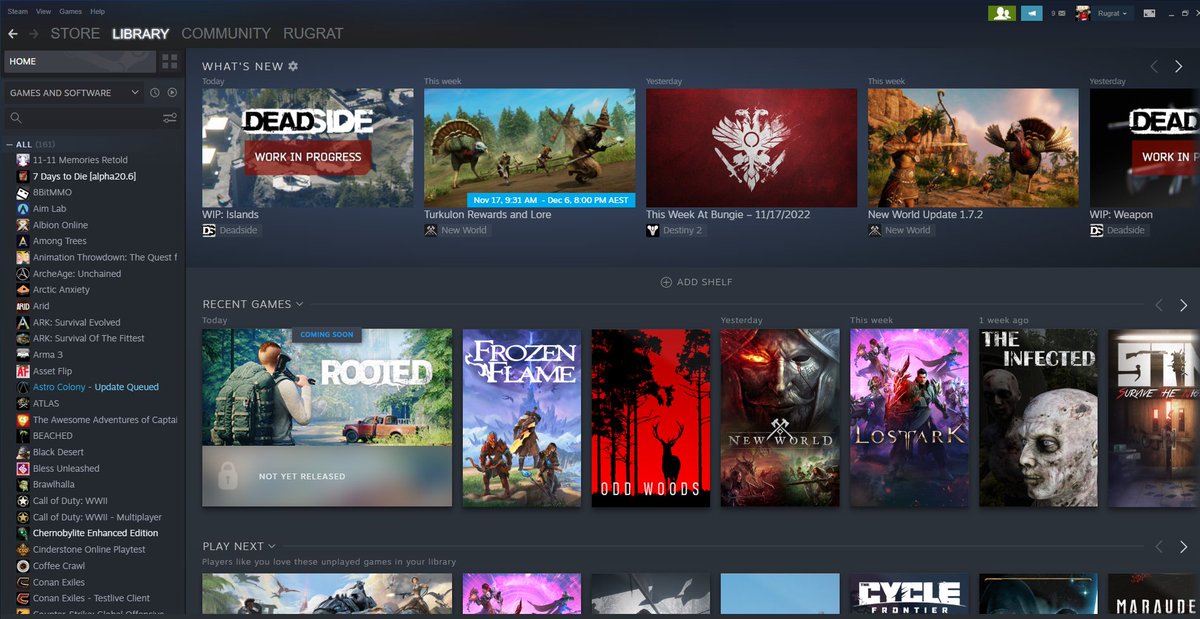Click the Aim Lab icon in list

[23, 209]
